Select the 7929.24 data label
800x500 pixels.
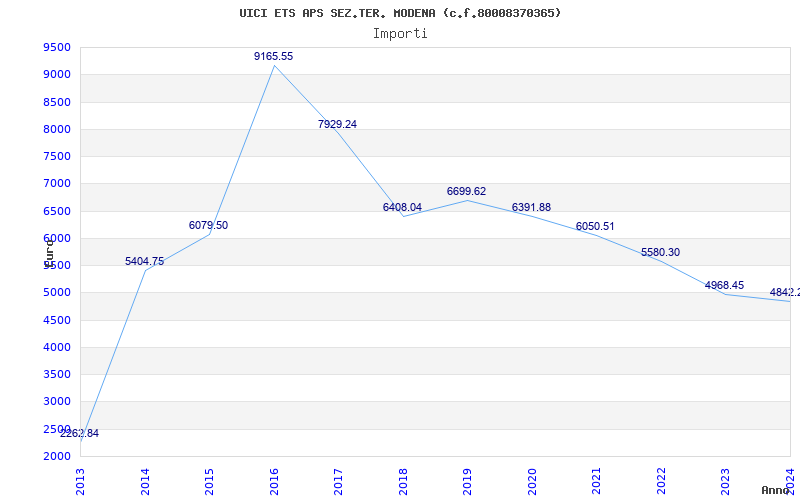point(337,124)
